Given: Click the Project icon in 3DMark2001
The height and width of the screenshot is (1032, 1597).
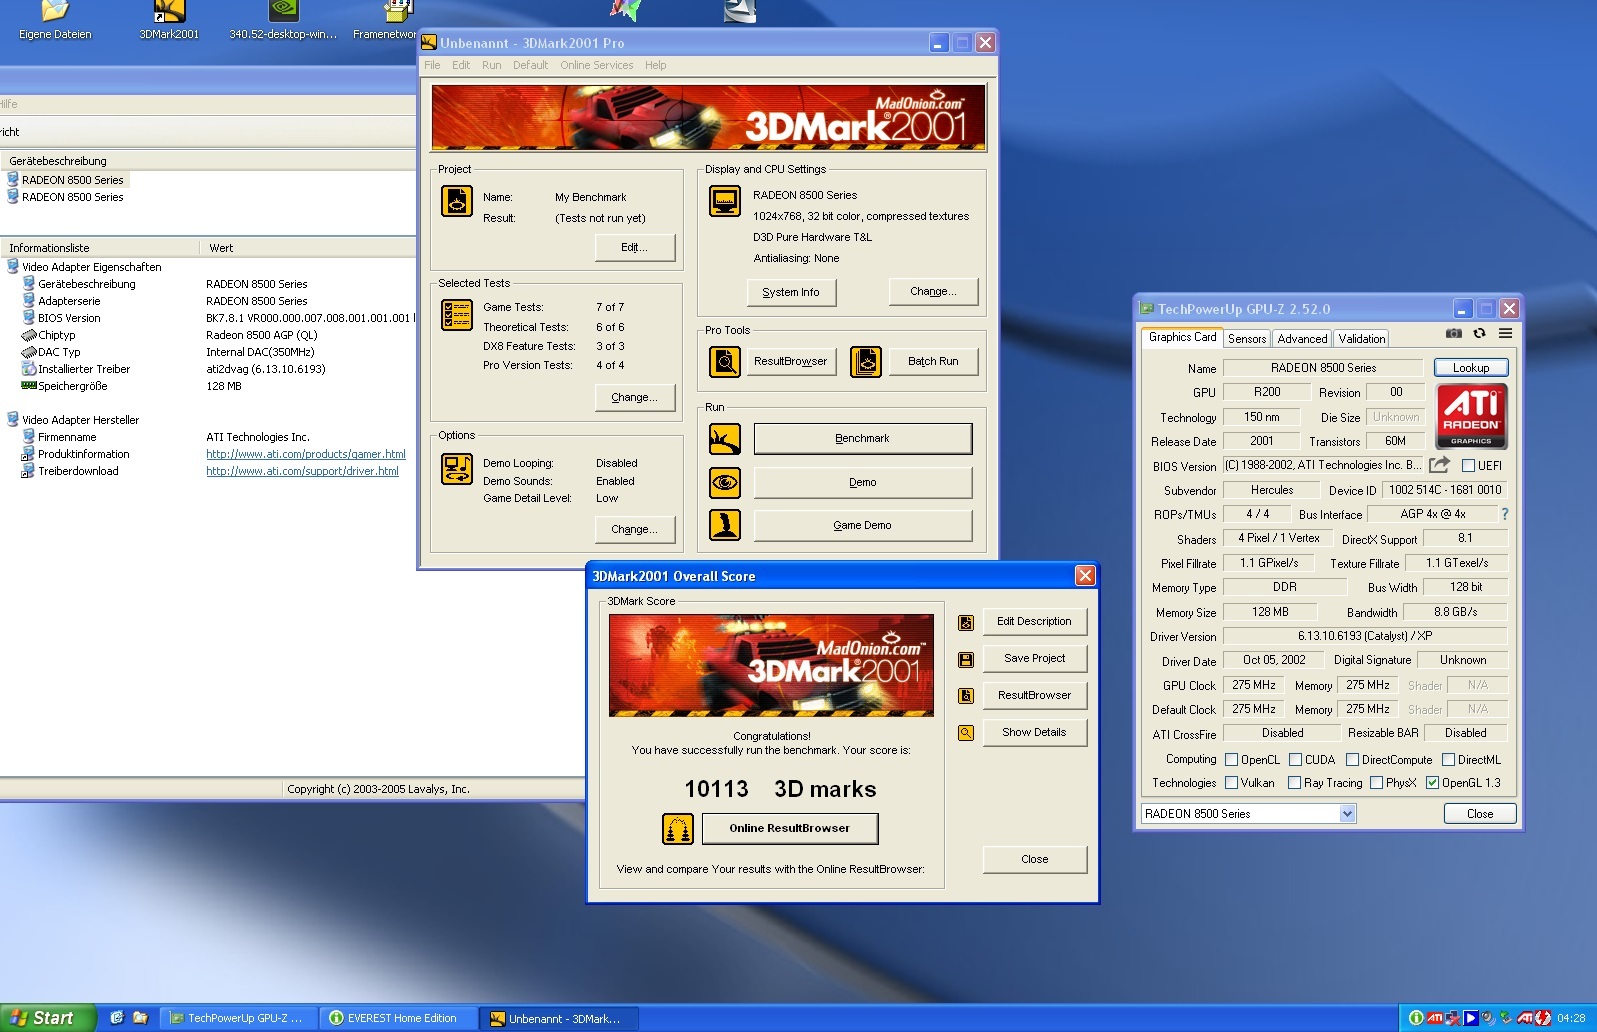Looking at the screenshot, I should [x=457, y=201].
